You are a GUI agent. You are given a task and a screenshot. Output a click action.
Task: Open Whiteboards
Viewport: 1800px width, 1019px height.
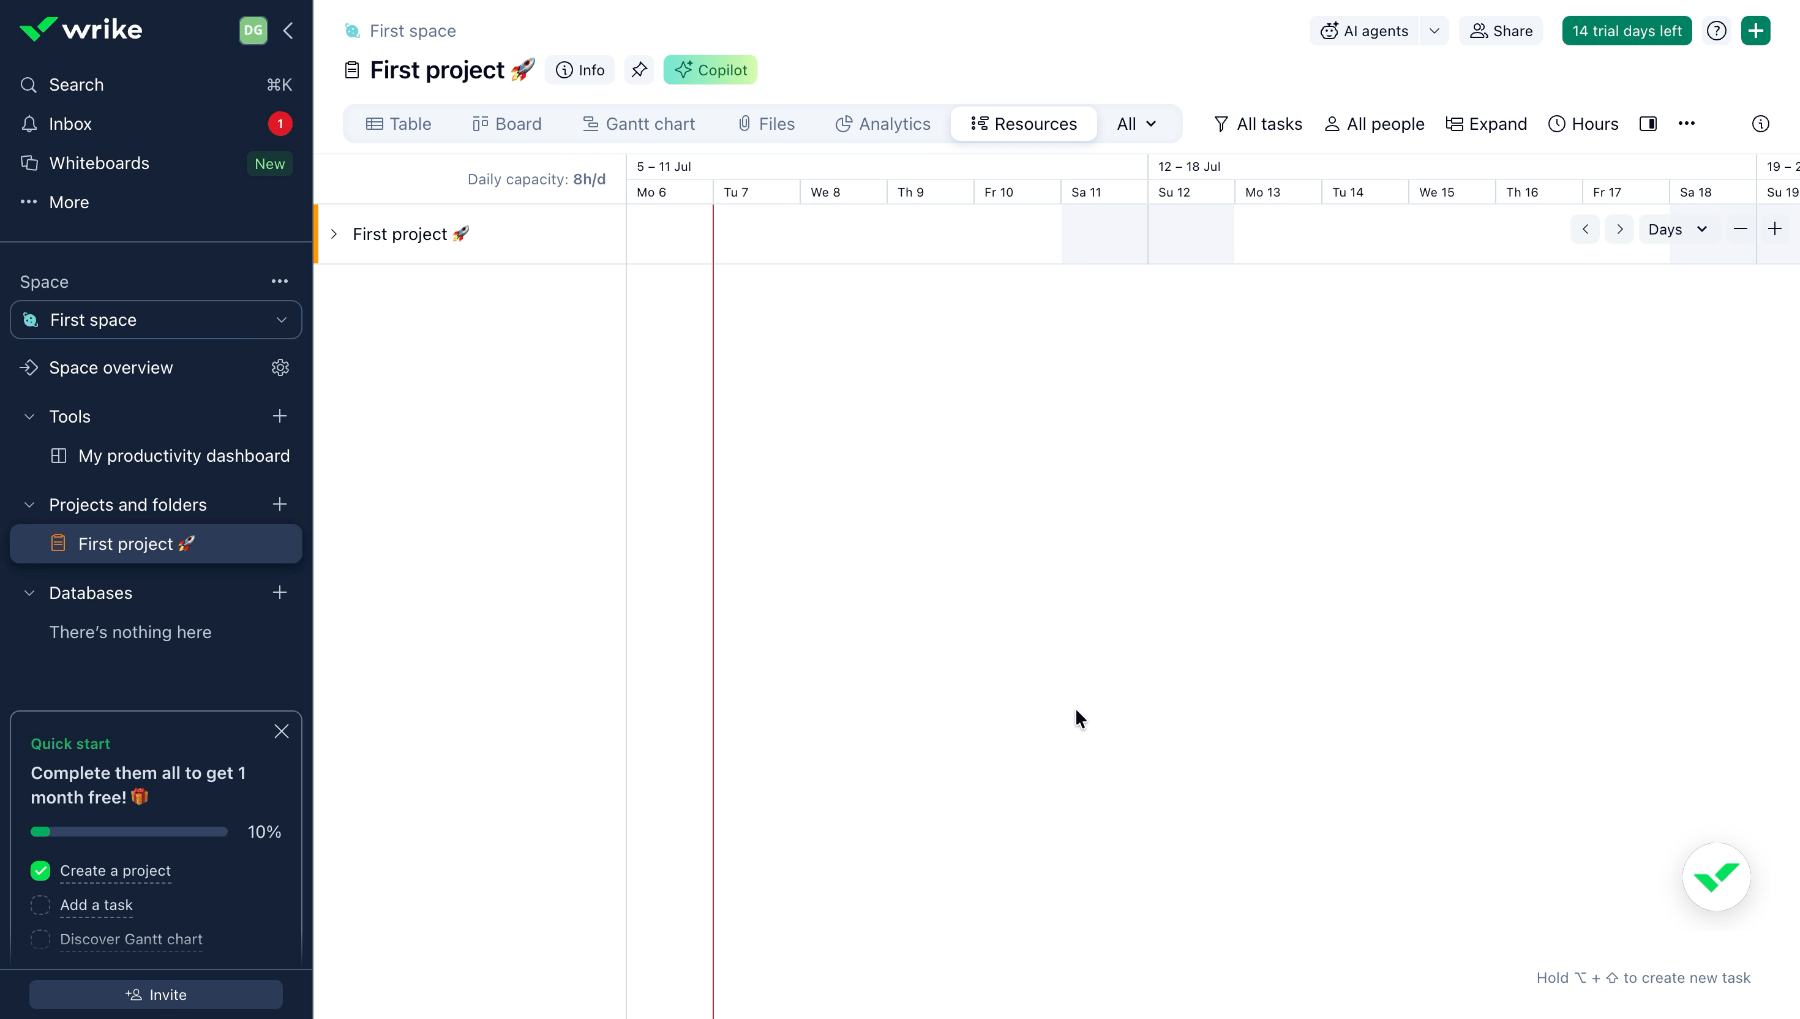(x=156, y=163)
